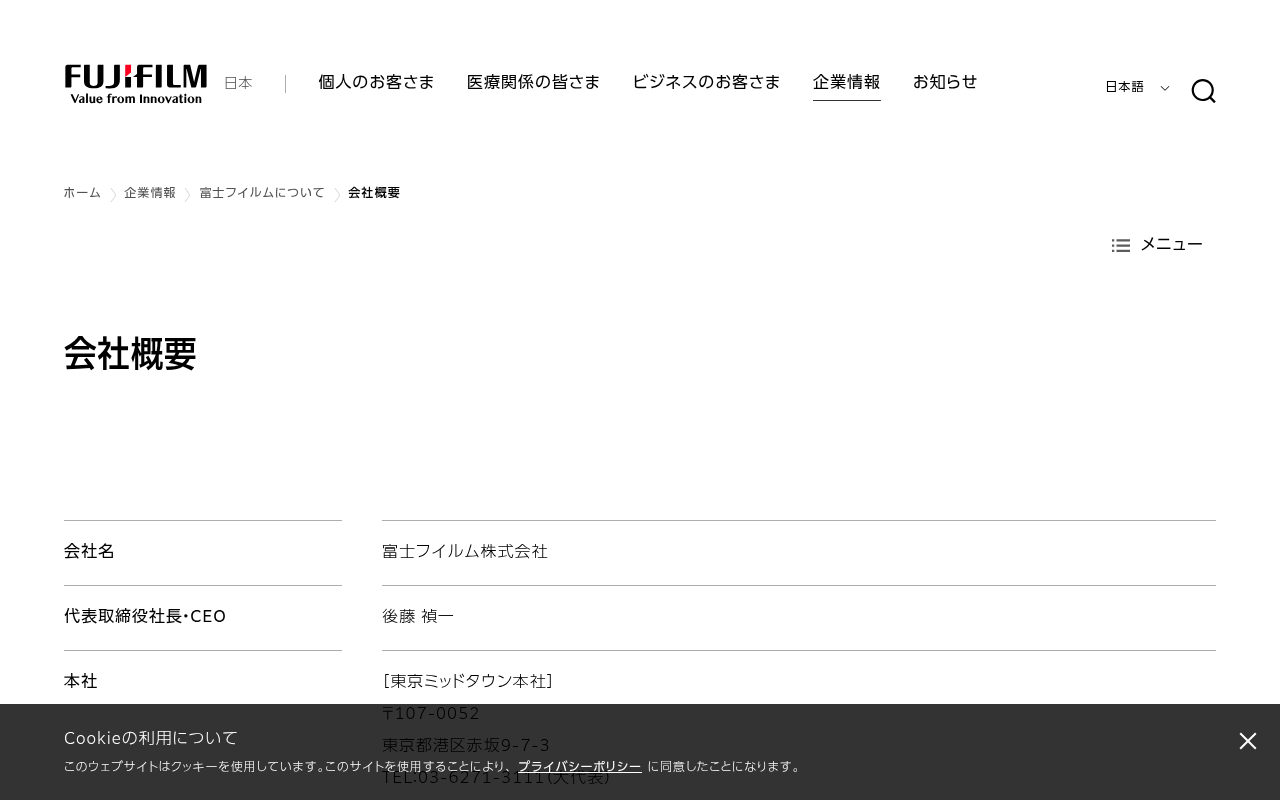The image size is (1280, 800).
Task: Open 企業情報 menu
Action: click(x=847, y=82)
